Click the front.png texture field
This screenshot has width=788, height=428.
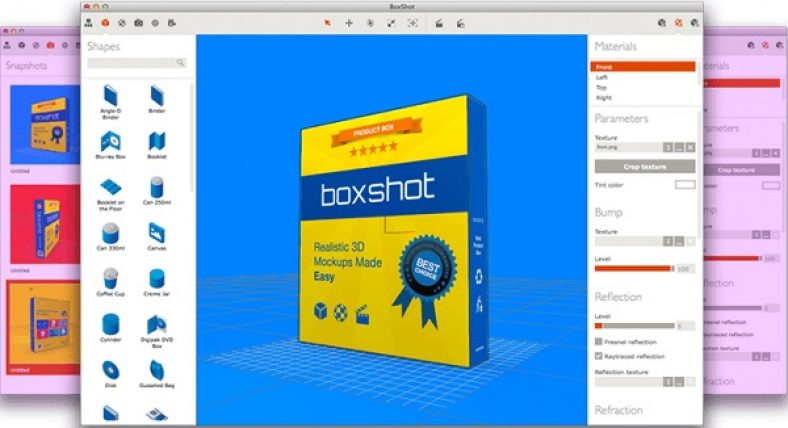click(x=628, y=147)
